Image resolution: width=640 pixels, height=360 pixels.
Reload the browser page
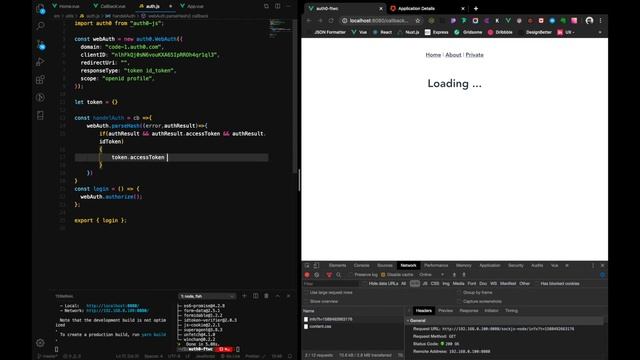pyautogui.click(x=331, y=20)
